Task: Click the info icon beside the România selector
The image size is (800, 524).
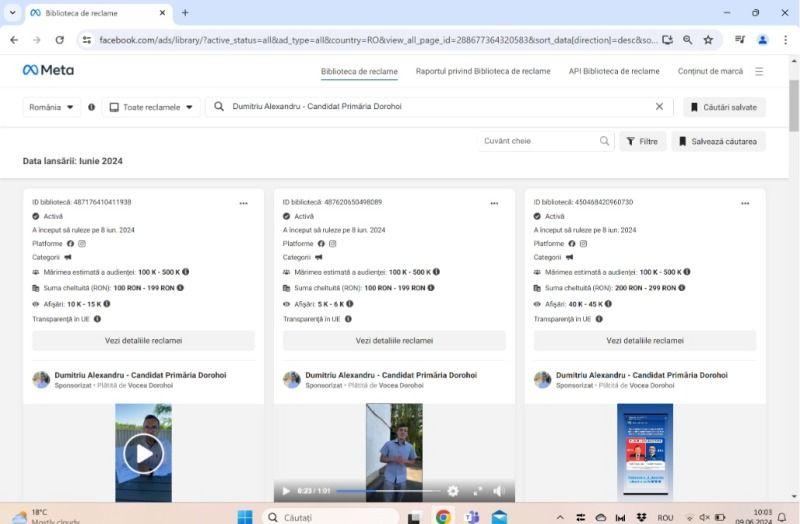Action: [91, 107]
